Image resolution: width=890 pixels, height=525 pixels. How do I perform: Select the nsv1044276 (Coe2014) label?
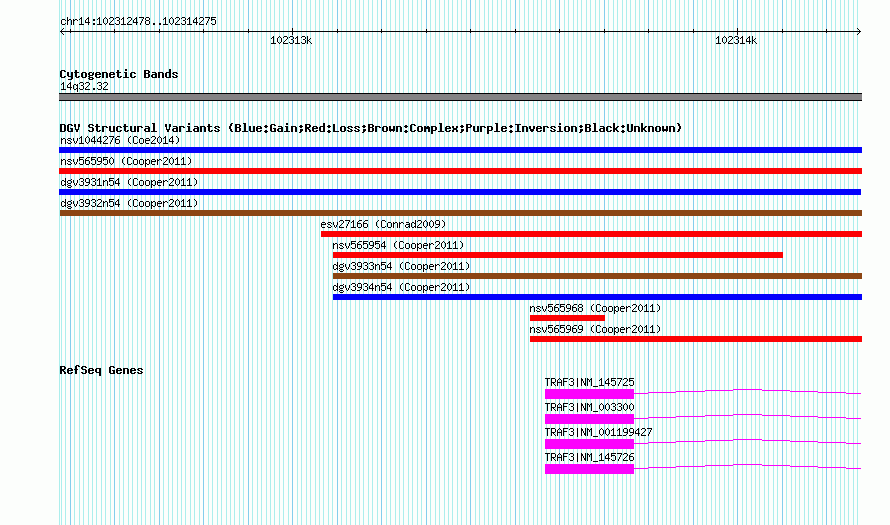tap(120, 140)
